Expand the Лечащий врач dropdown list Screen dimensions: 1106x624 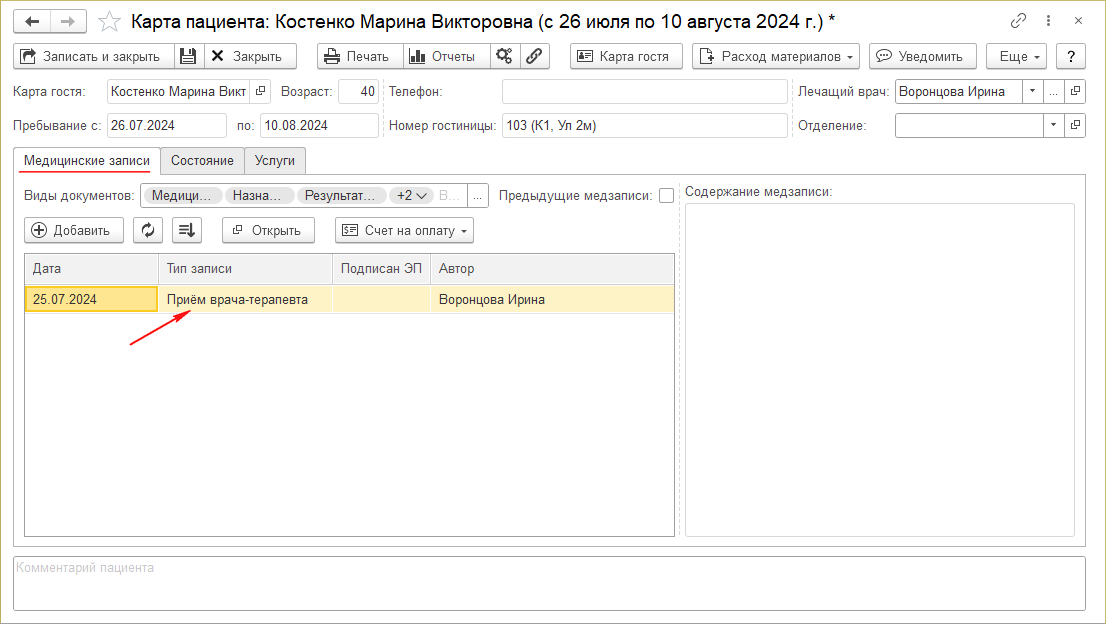pos(1031,92)
